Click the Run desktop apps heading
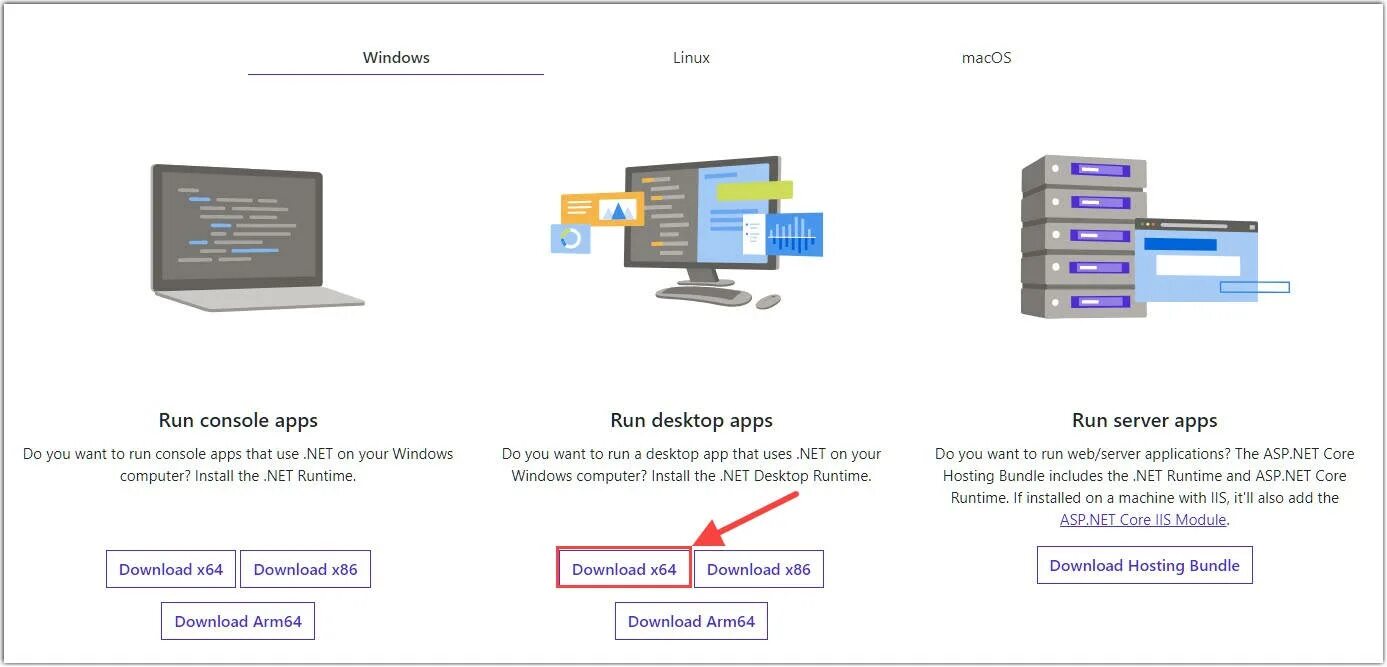1387x667 pixels. tap(691, 420)
